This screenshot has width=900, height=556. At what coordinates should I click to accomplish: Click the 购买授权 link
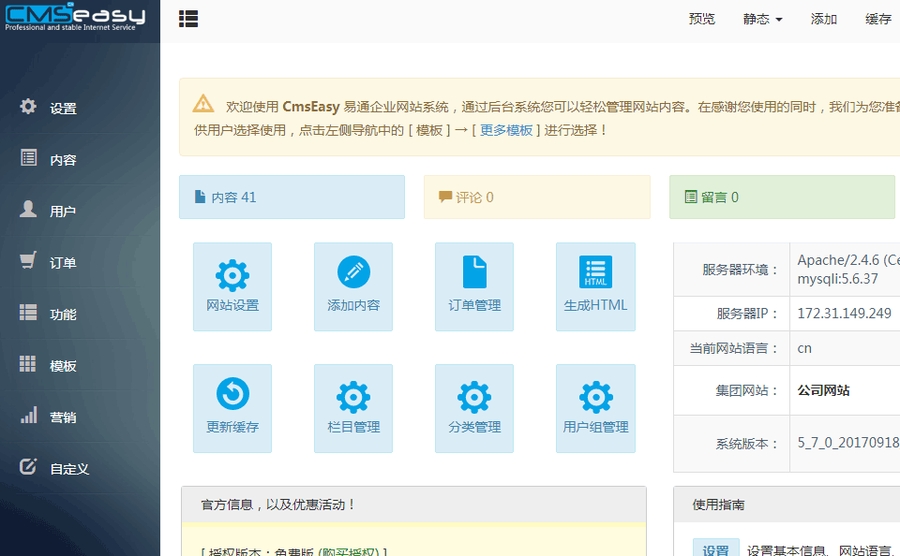pos(350,552)
